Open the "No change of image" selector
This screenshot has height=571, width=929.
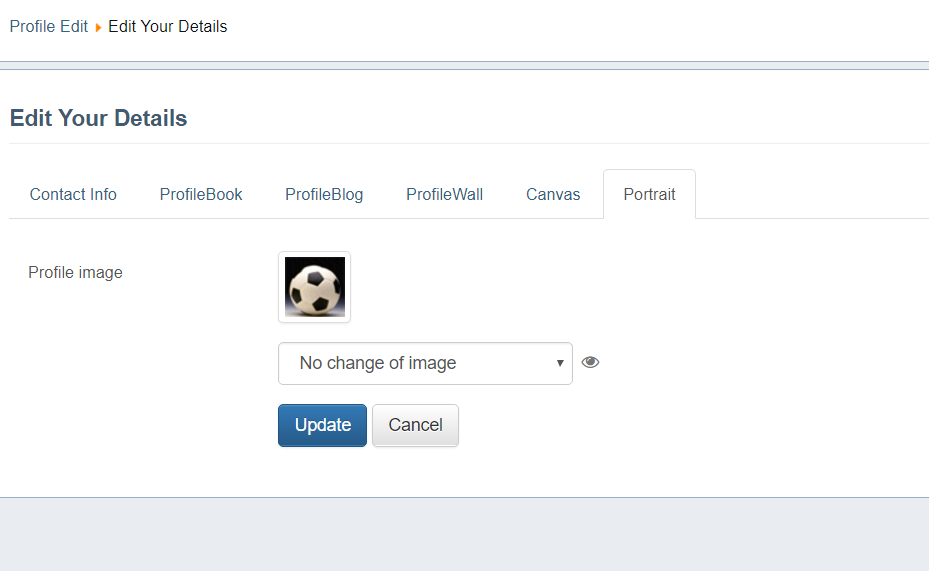[x=425, y=363]
